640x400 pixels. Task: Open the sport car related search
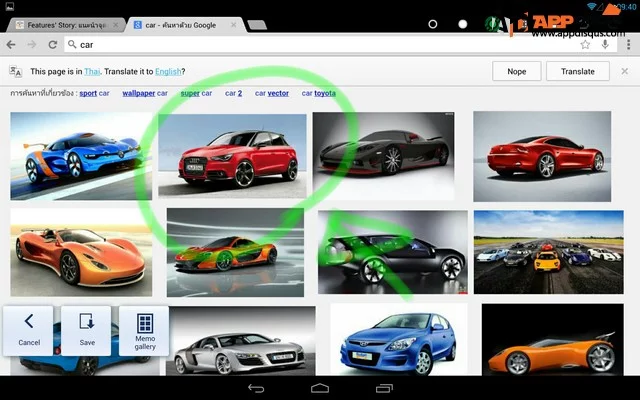[94, 93]
